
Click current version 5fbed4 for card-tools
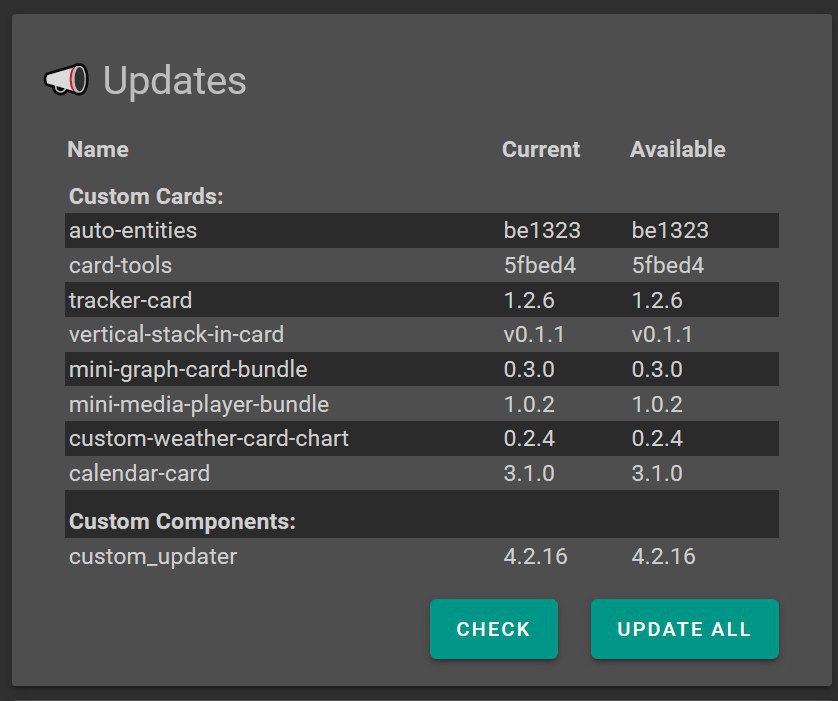540,265
